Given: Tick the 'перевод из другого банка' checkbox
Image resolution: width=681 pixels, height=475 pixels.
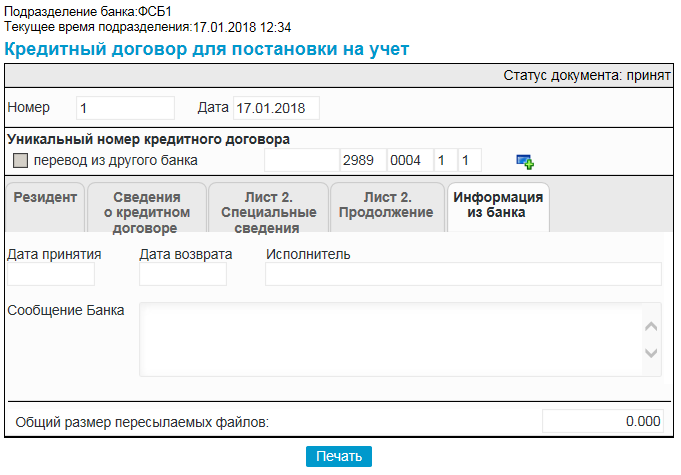Looking at the screenshot, I should pos(20,160).
